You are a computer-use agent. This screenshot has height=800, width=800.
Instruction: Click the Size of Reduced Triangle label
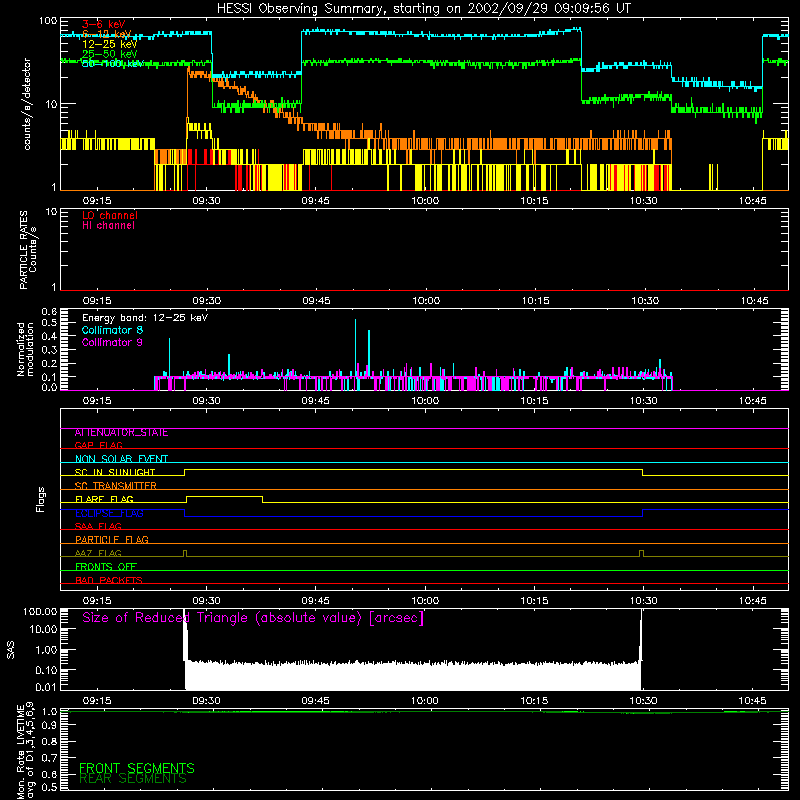coord(253,618)
